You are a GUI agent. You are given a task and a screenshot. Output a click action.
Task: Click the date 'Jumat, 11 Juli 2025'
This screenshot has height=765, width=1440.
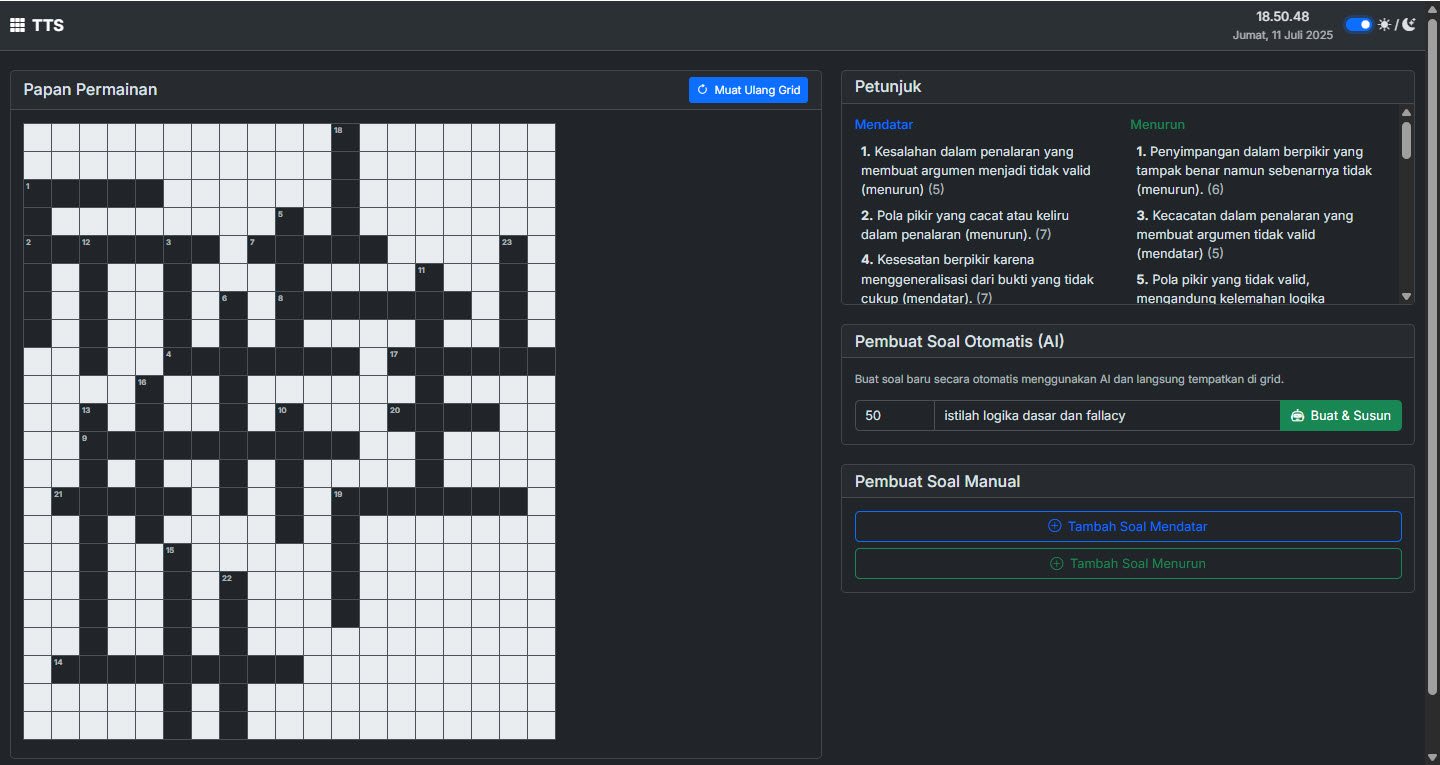[x=1283, y=35]
